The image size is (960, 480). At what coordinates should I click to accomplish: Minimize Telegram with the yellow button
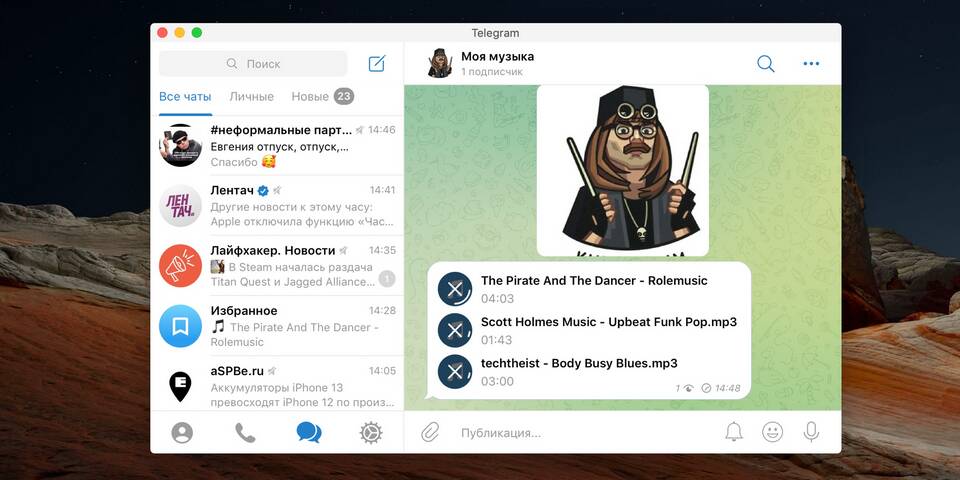179,32
